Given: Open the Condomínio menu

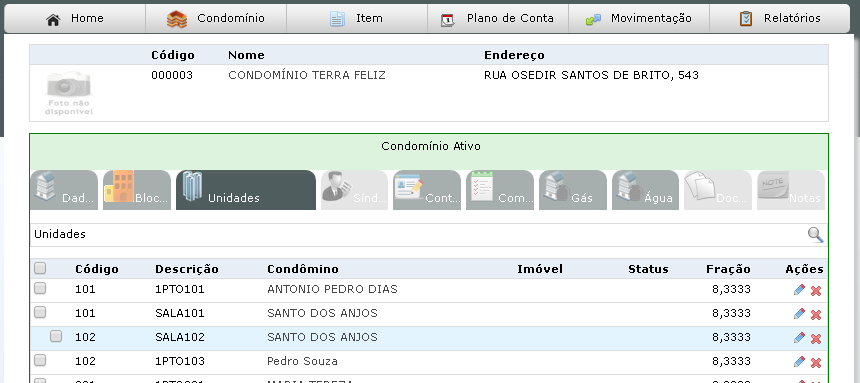Looking at the screenshot, I should (x=216, y=19).
